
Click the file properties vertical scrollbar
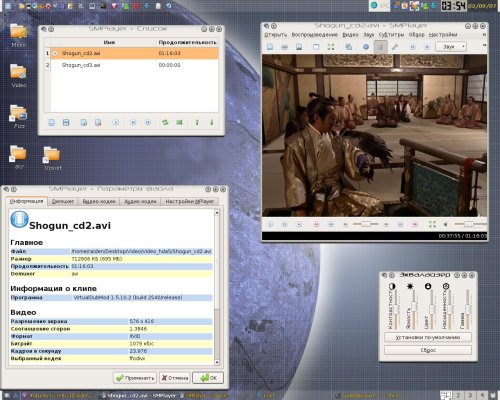coord(217,287)
